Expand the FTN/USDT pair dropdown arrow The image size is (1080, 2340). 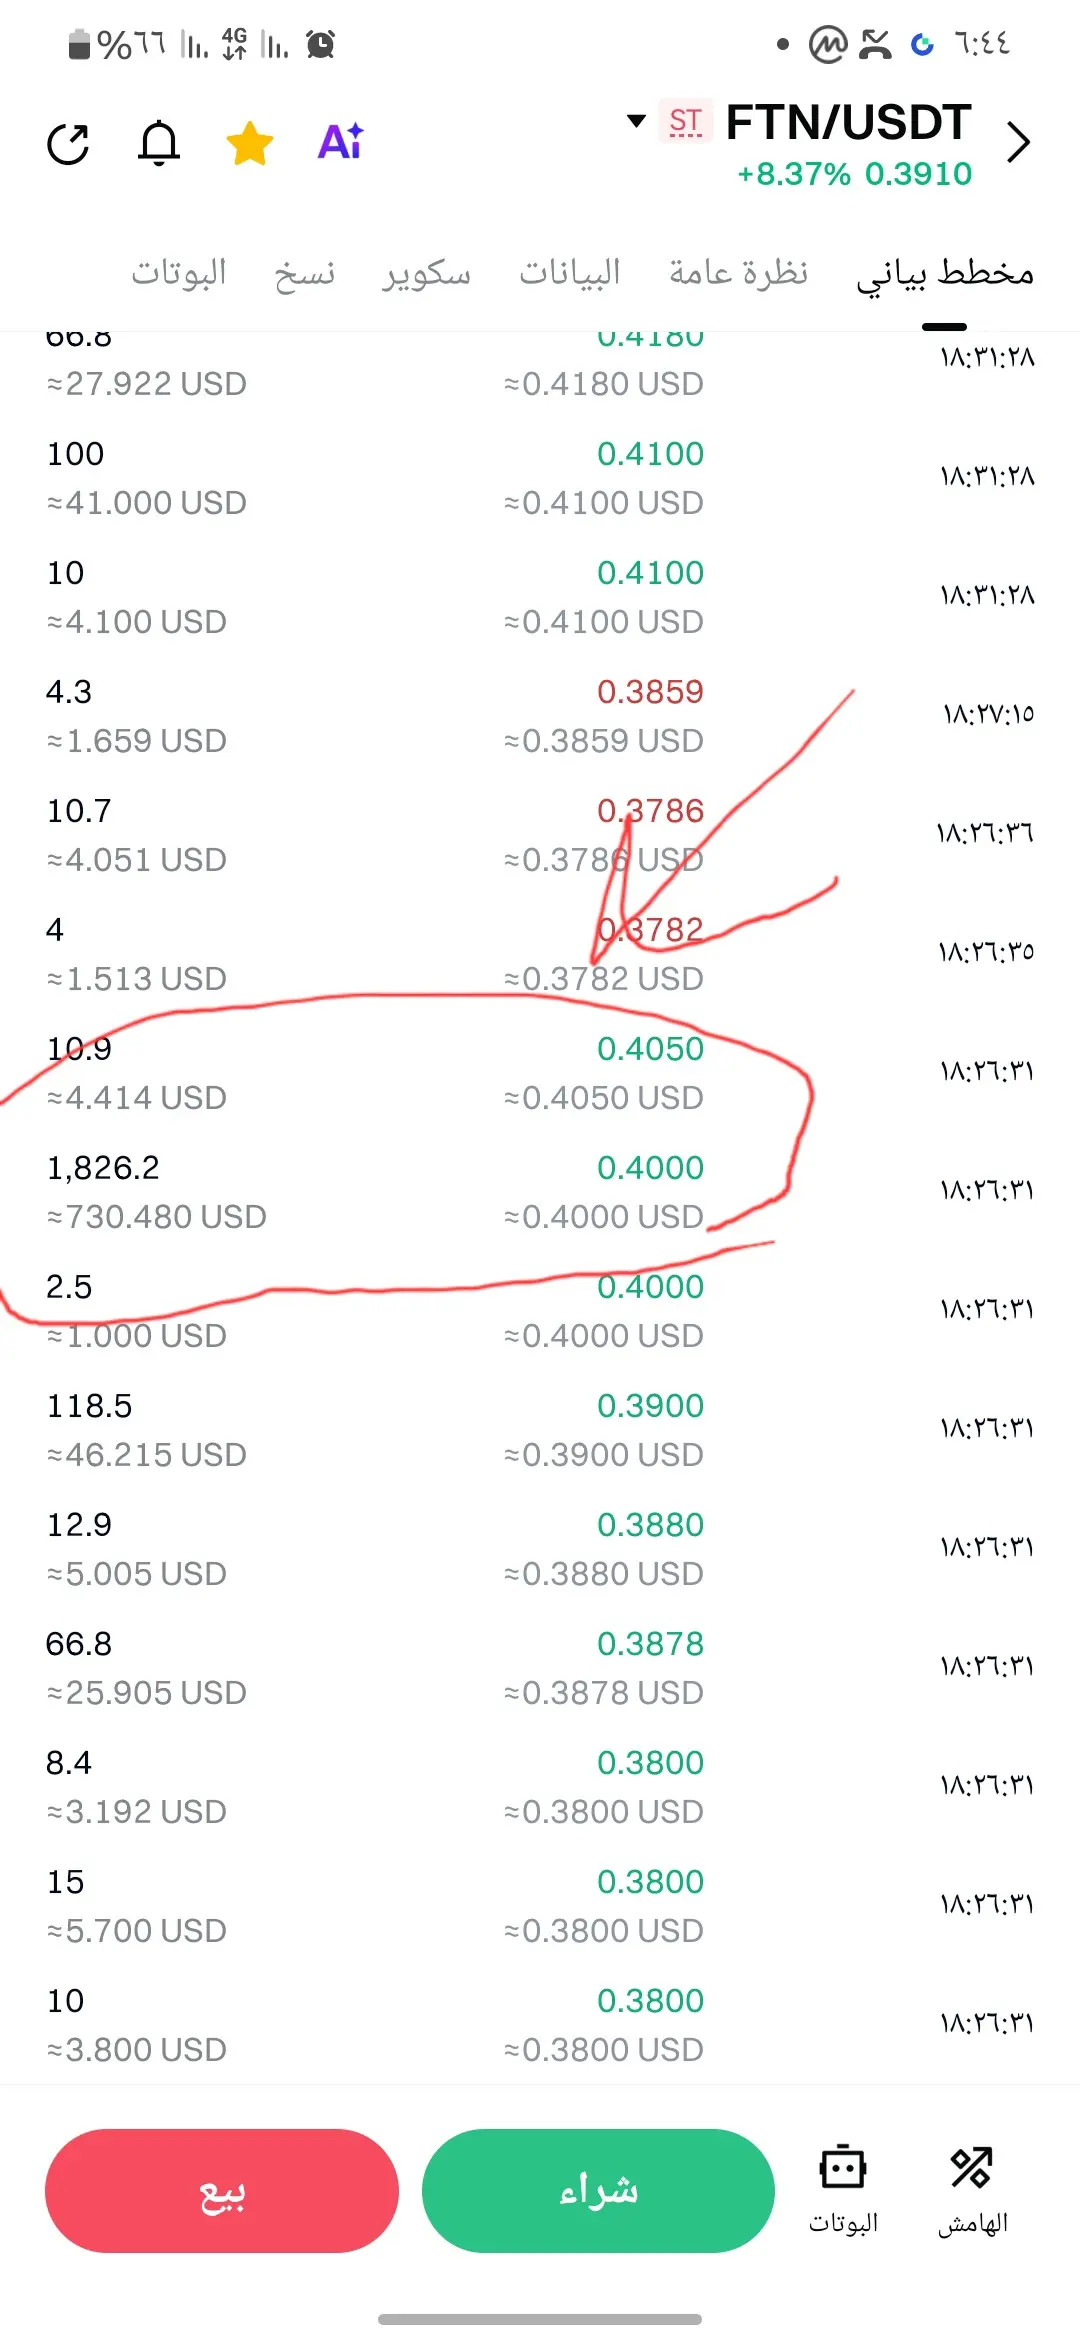pos(636,122)
